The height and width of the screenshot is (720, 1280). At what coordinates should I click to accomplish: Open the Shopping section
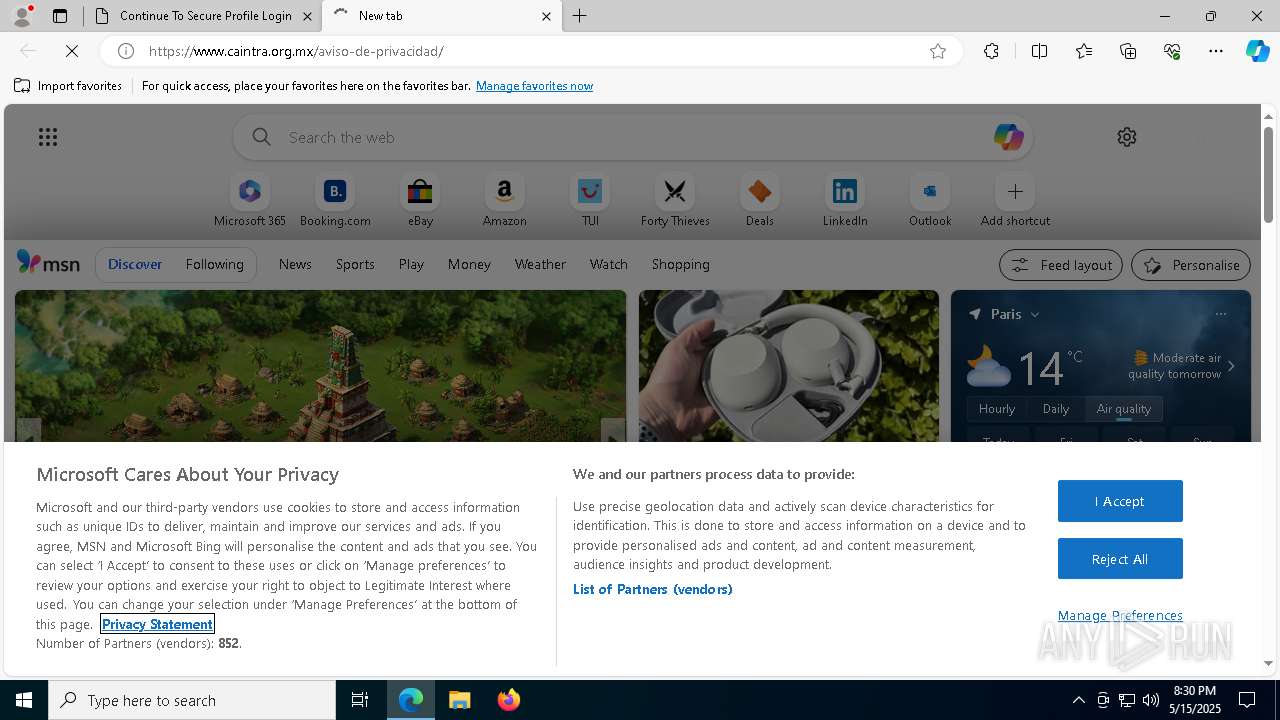(681, 264)
